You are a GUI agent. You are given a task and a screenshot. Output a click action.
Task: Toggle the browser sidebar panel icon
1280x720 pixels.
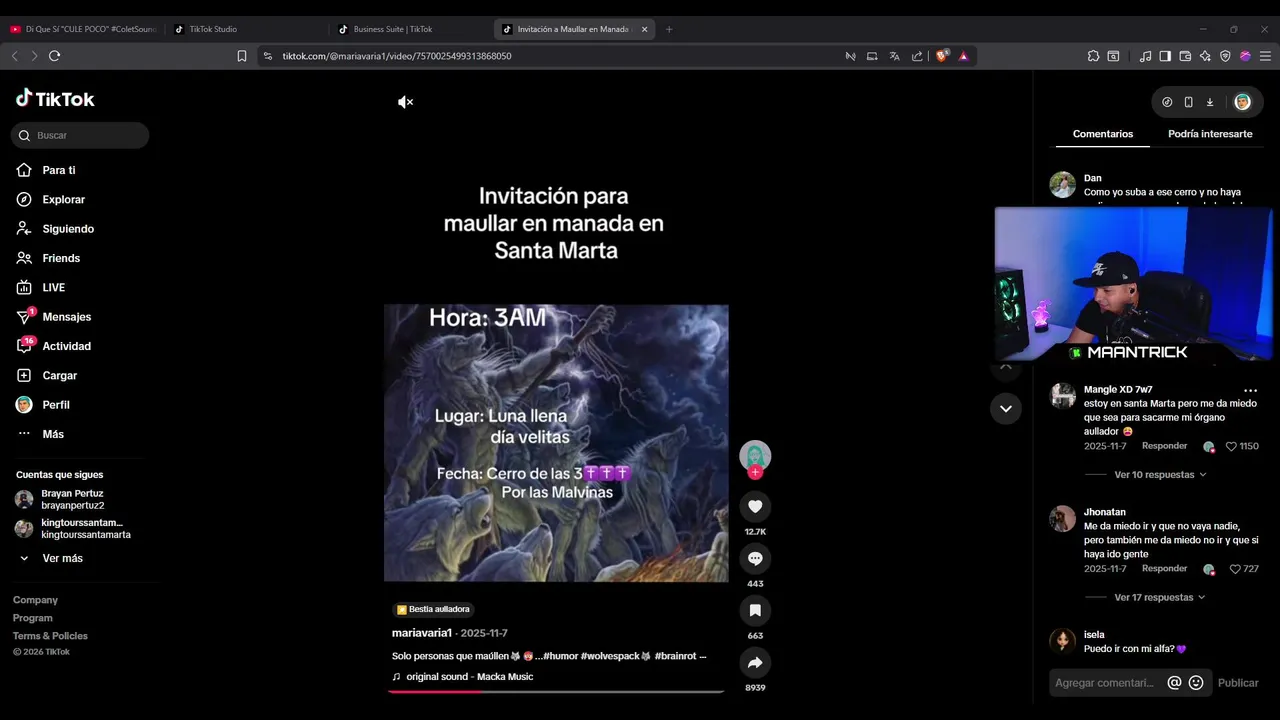(x=1165, y=56)
